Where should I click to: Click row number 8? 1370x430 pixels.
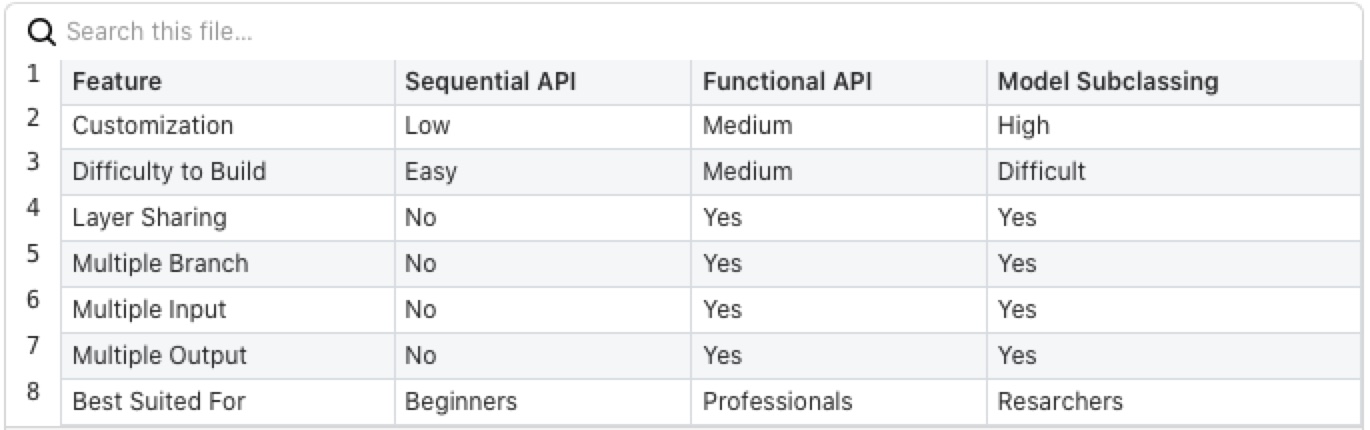[33, 392]
